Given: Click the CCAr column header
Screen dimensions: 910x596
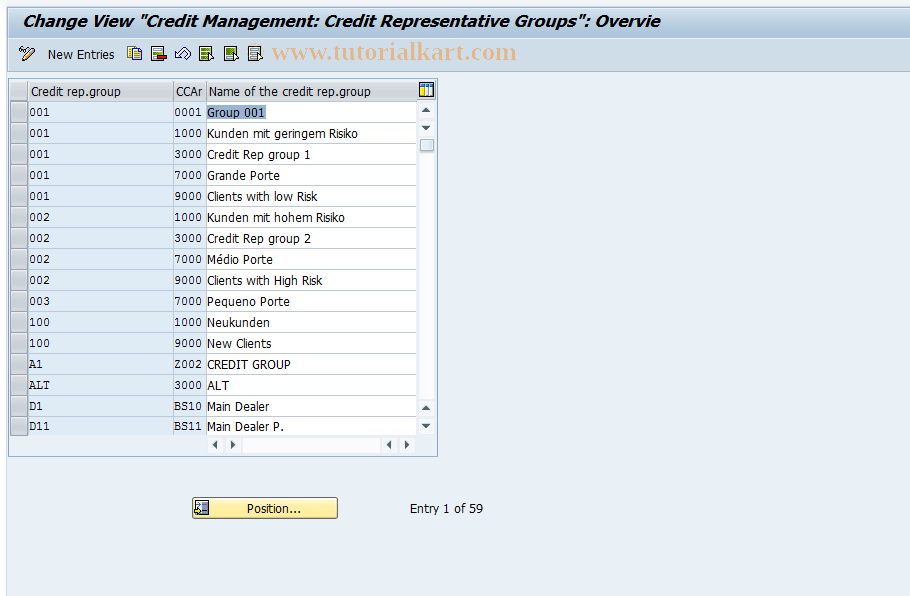Looking at the screenshot, I should pos(189,91).
